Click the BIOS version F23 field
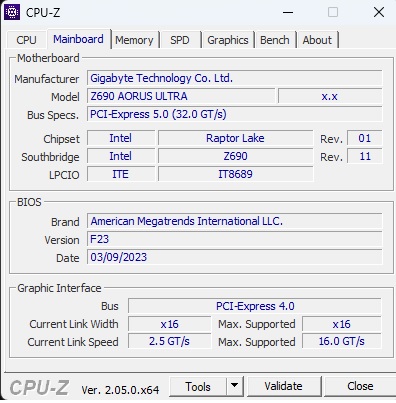Viewport: 396px width, 403px height. click(x=235, y=239)
